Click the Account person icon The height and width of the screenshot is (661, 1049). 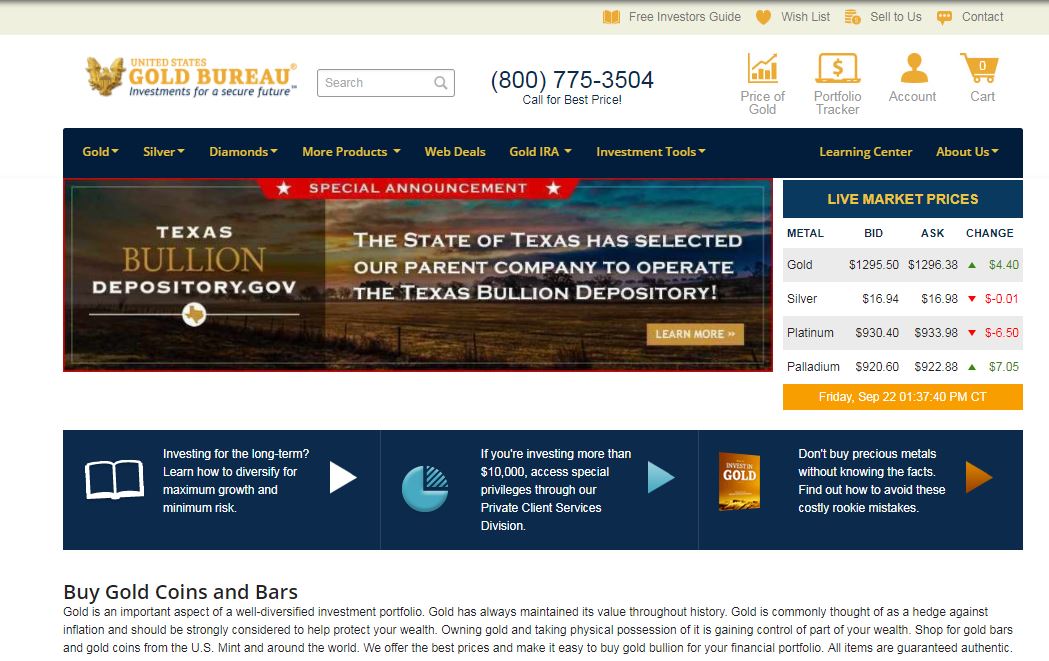click(x=912, y=69)
